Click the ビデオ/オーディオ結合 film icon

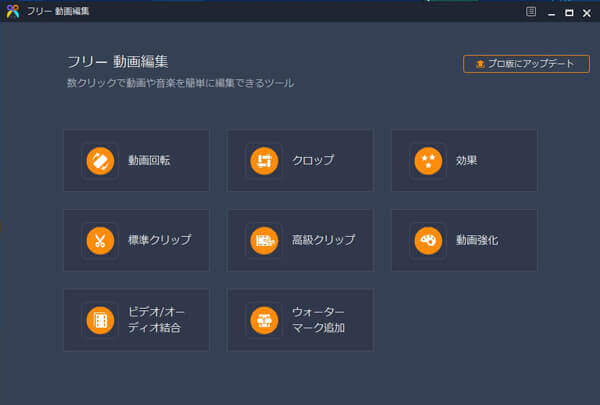tap(100, 320)
